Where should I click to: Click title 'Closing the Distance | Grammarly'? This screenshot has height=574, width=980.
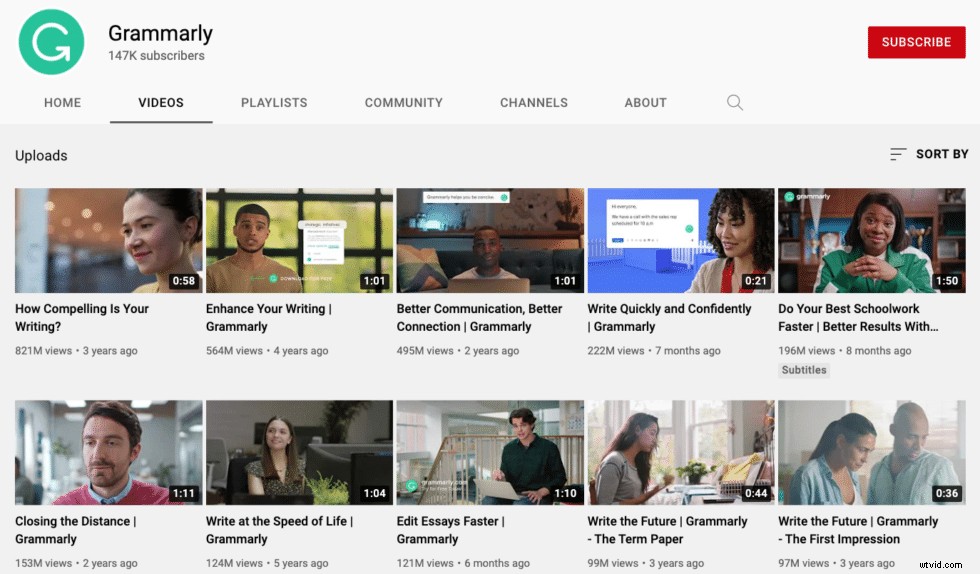[76, 530]
